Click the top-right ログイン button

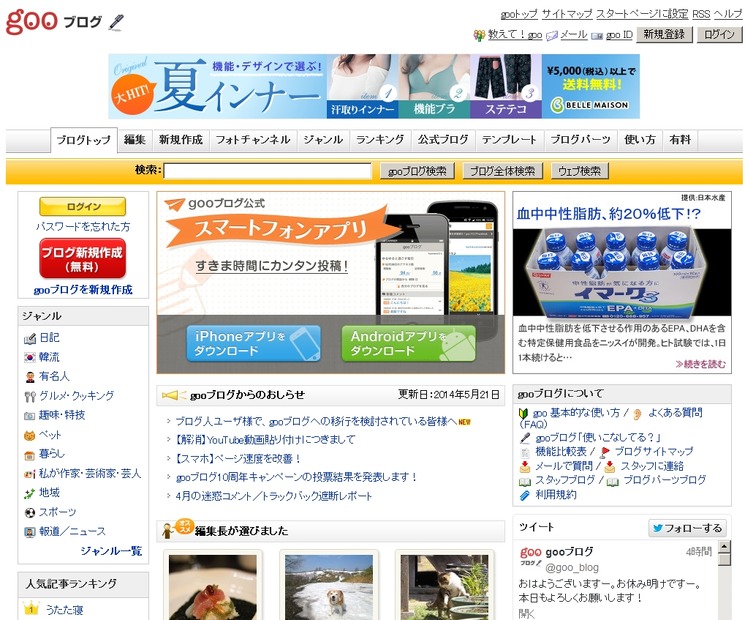pyautogui.click(x=719, y=35)
